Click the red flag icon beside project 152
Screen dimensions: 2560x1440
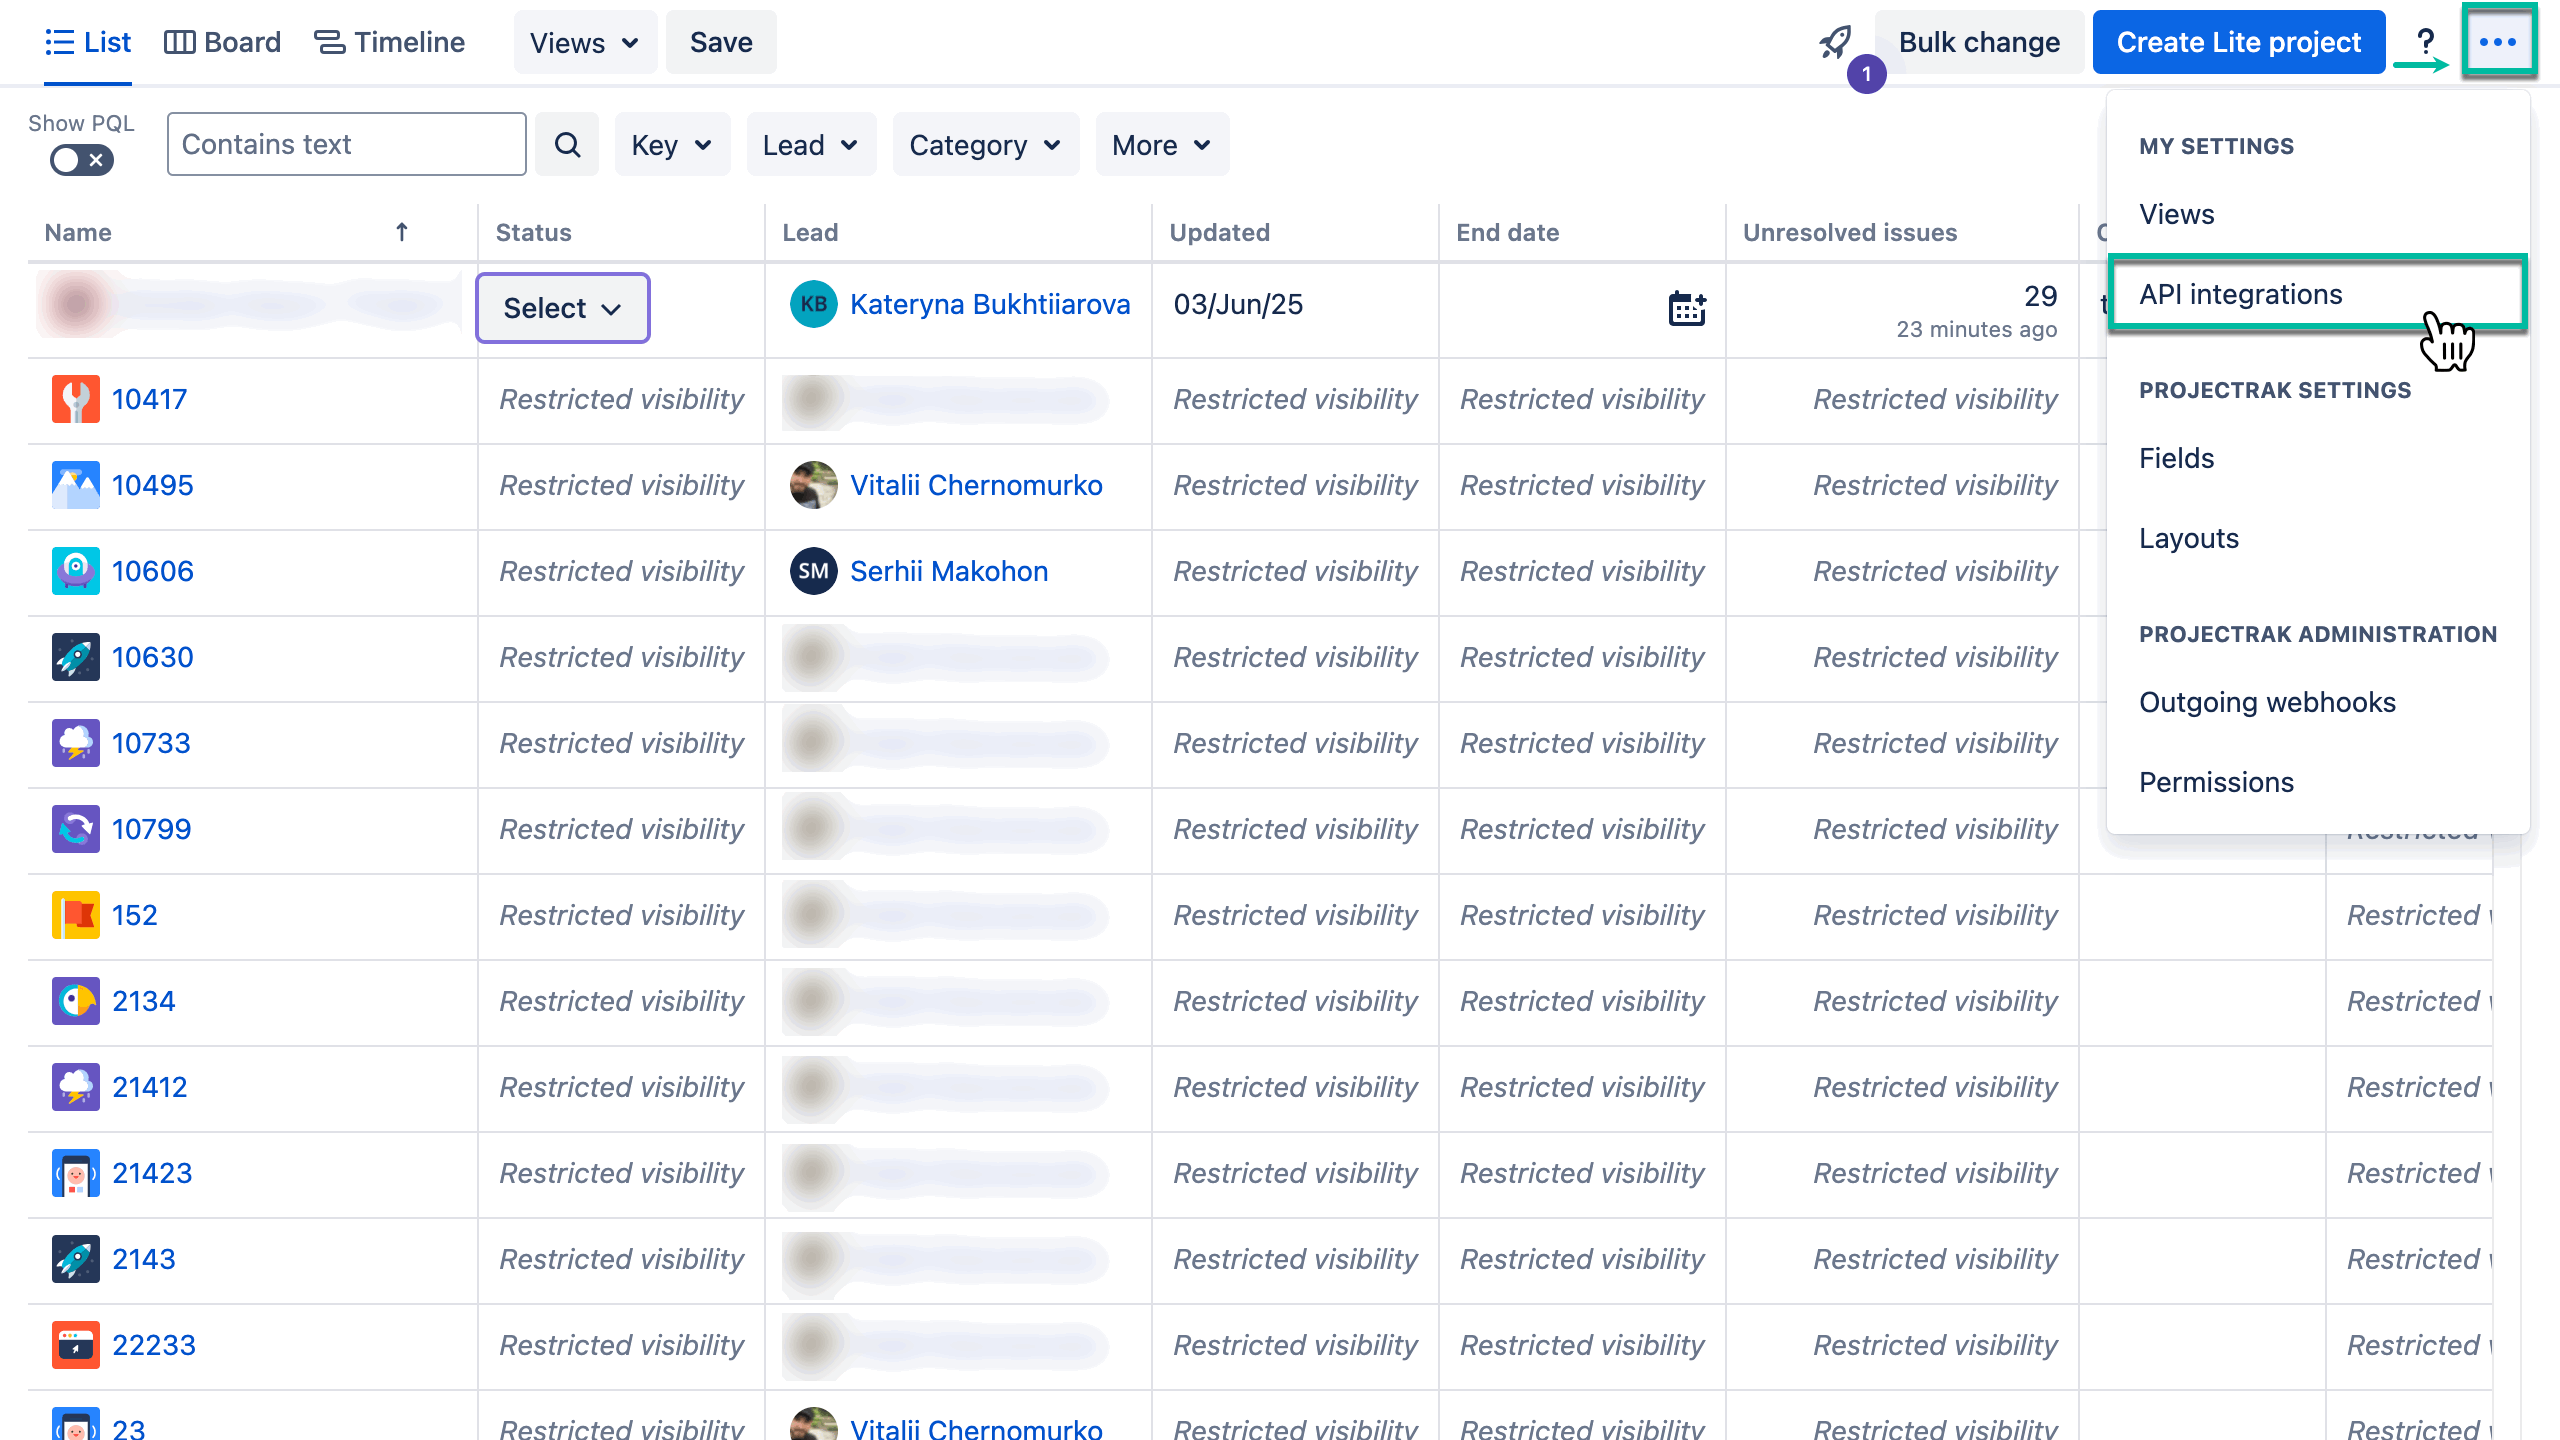(x=75, y=915)
